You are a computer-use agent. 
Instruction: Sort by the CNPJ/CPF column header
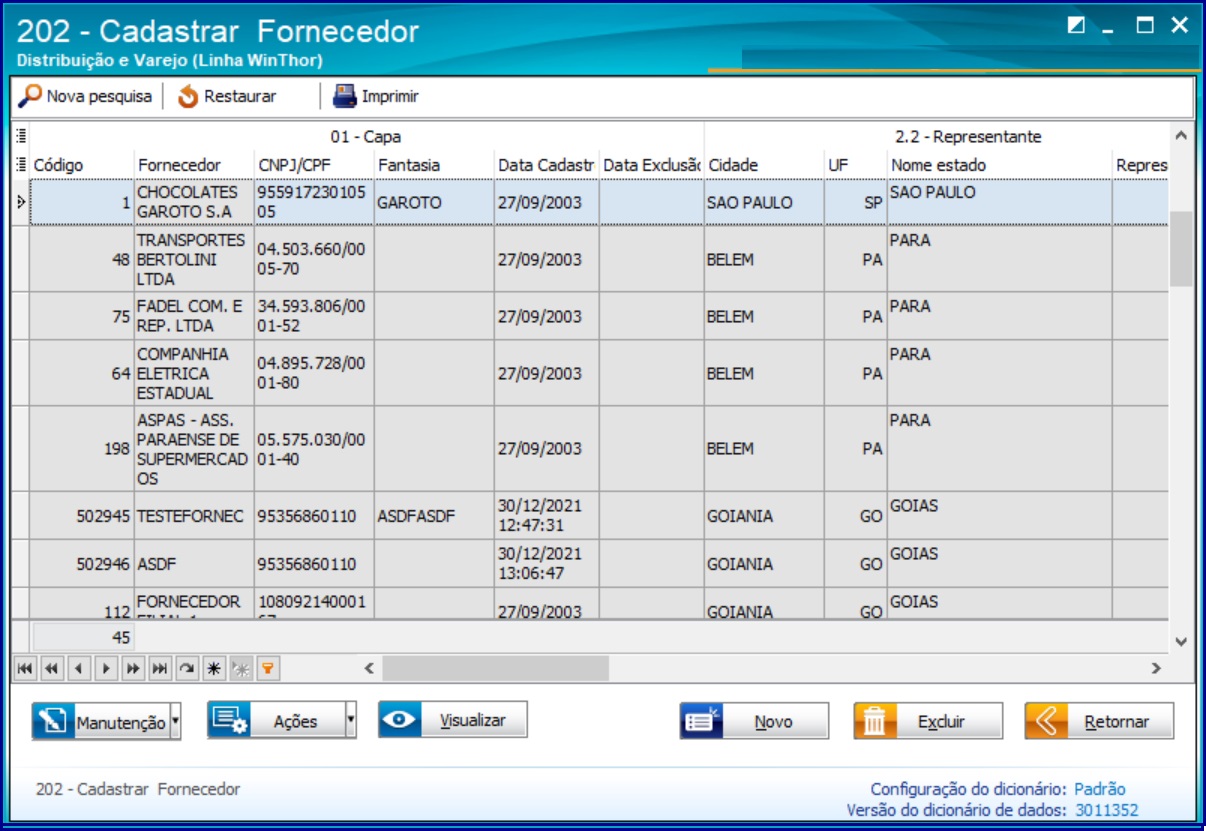coord(314,164)
